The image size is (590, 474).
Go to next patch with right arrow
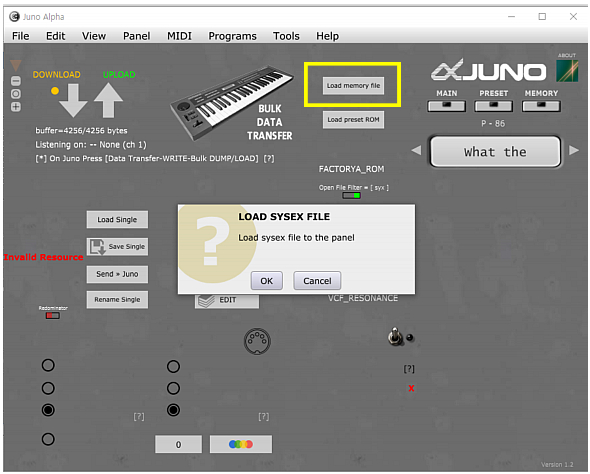[x=574, y=150]
